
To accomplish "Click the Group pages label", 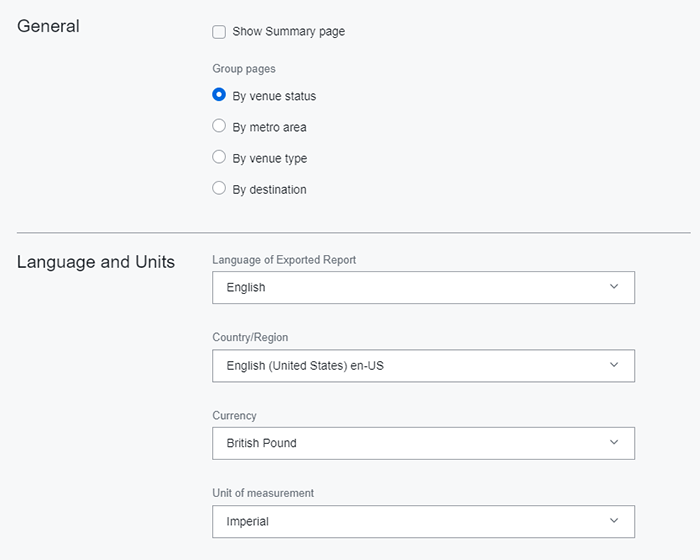I will (x=244, y=69).
